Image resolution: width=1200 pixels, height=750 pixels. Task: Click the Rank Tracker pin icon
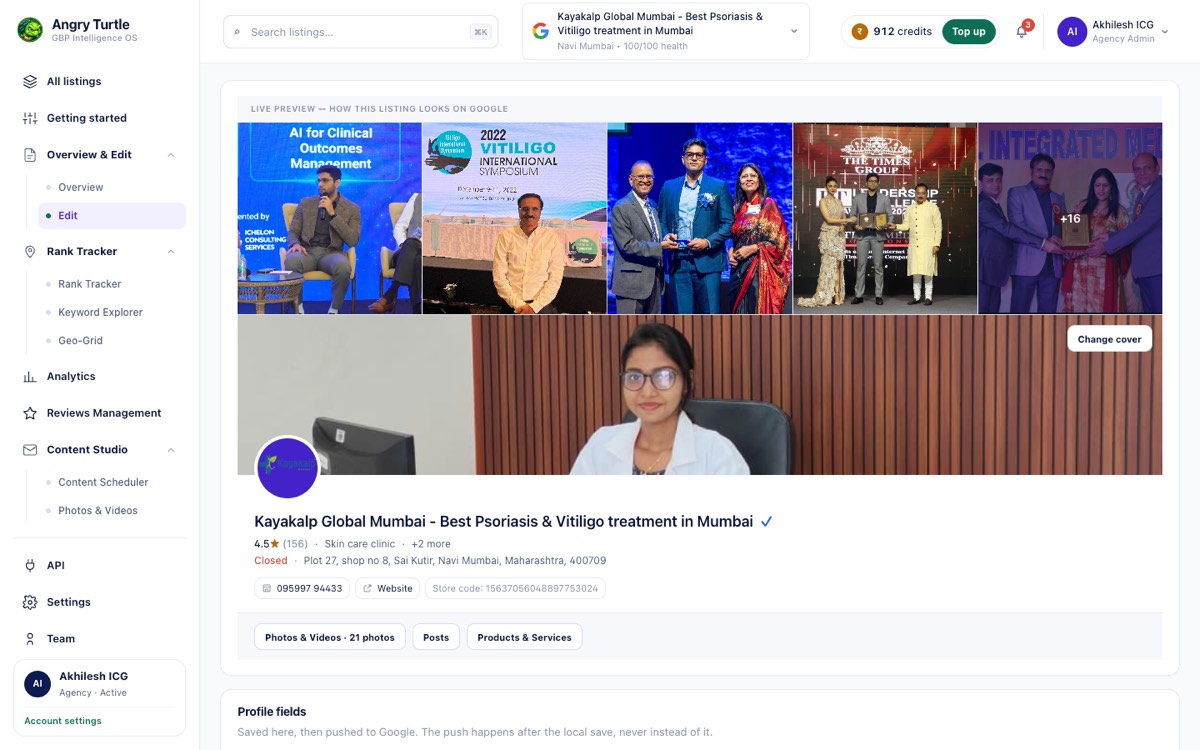(x=30, y=252)
